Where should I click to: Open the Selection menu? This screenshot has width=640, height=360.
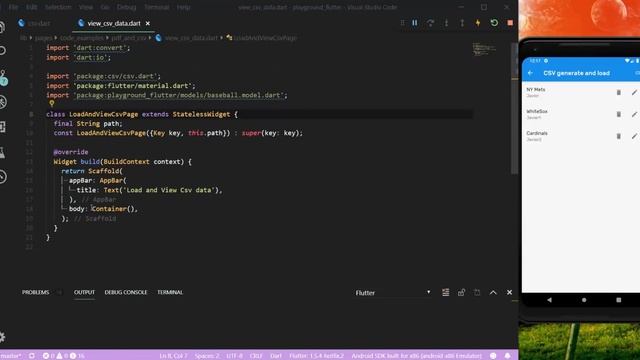pyautogui.click(x=58, y=7)
